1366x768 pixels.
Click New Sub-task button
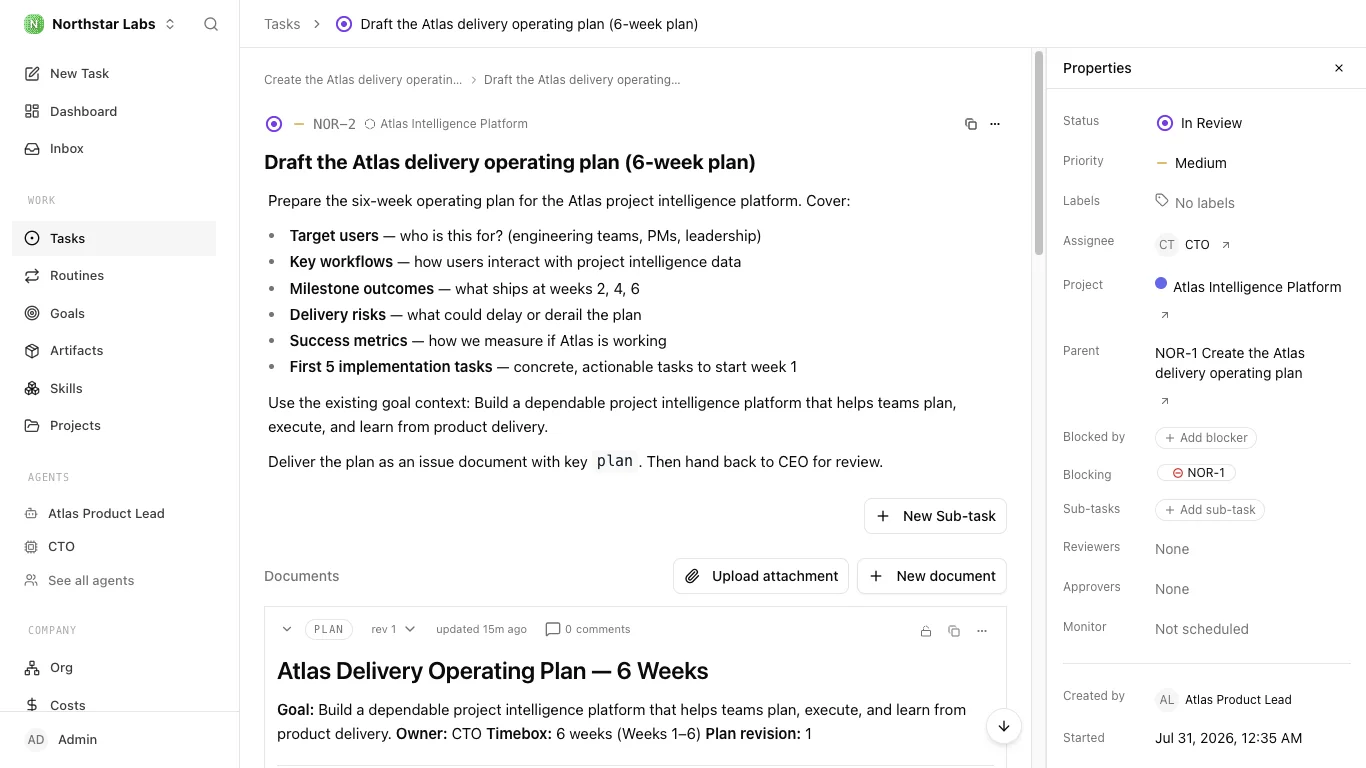click(x=936, y=516)
